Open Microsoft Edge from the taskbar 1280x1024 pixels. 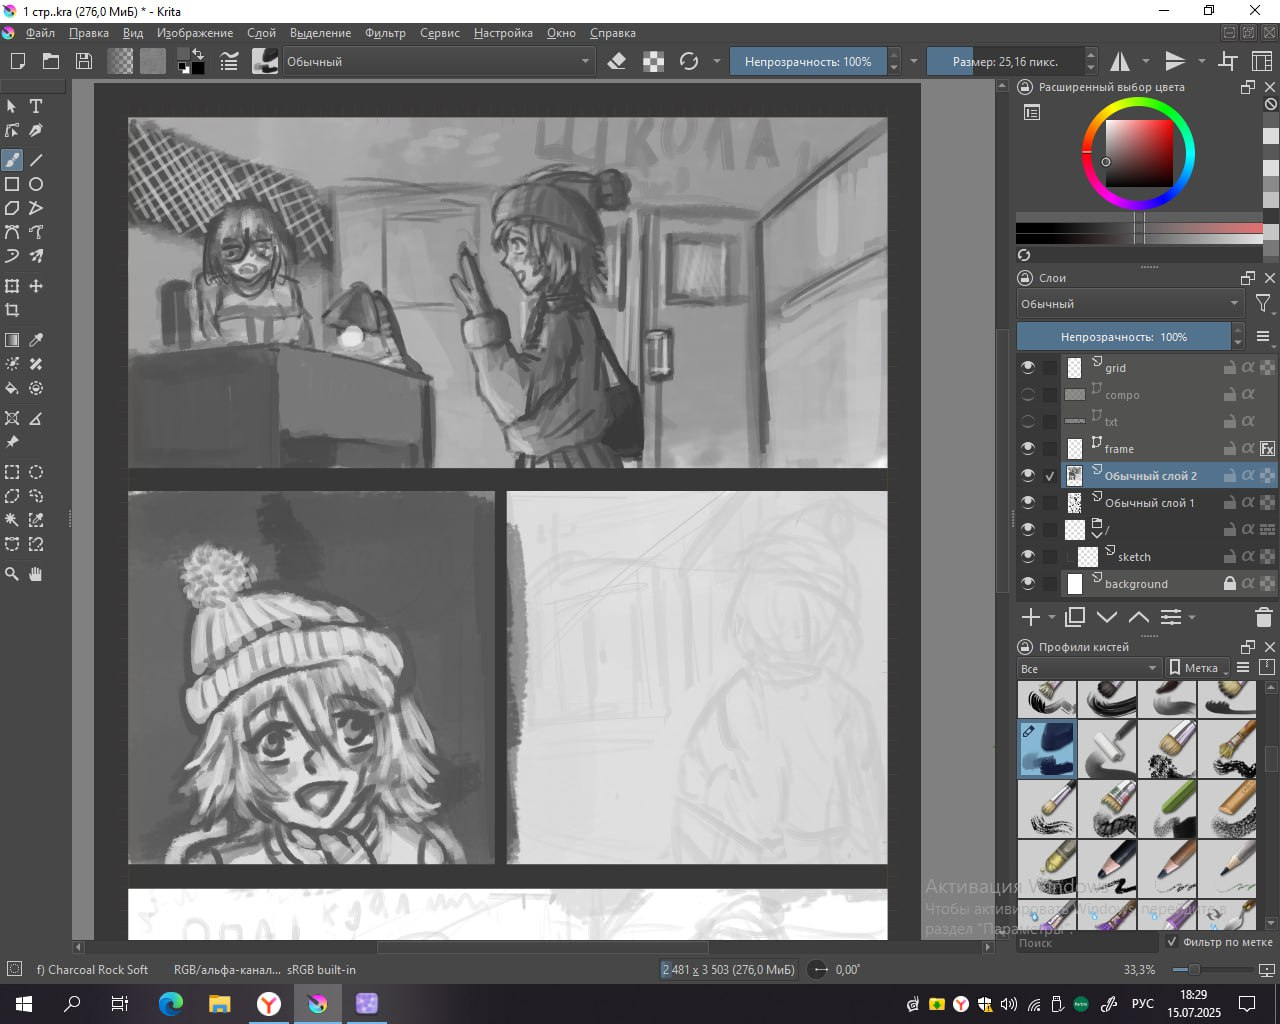click(x=171, y=1004)
